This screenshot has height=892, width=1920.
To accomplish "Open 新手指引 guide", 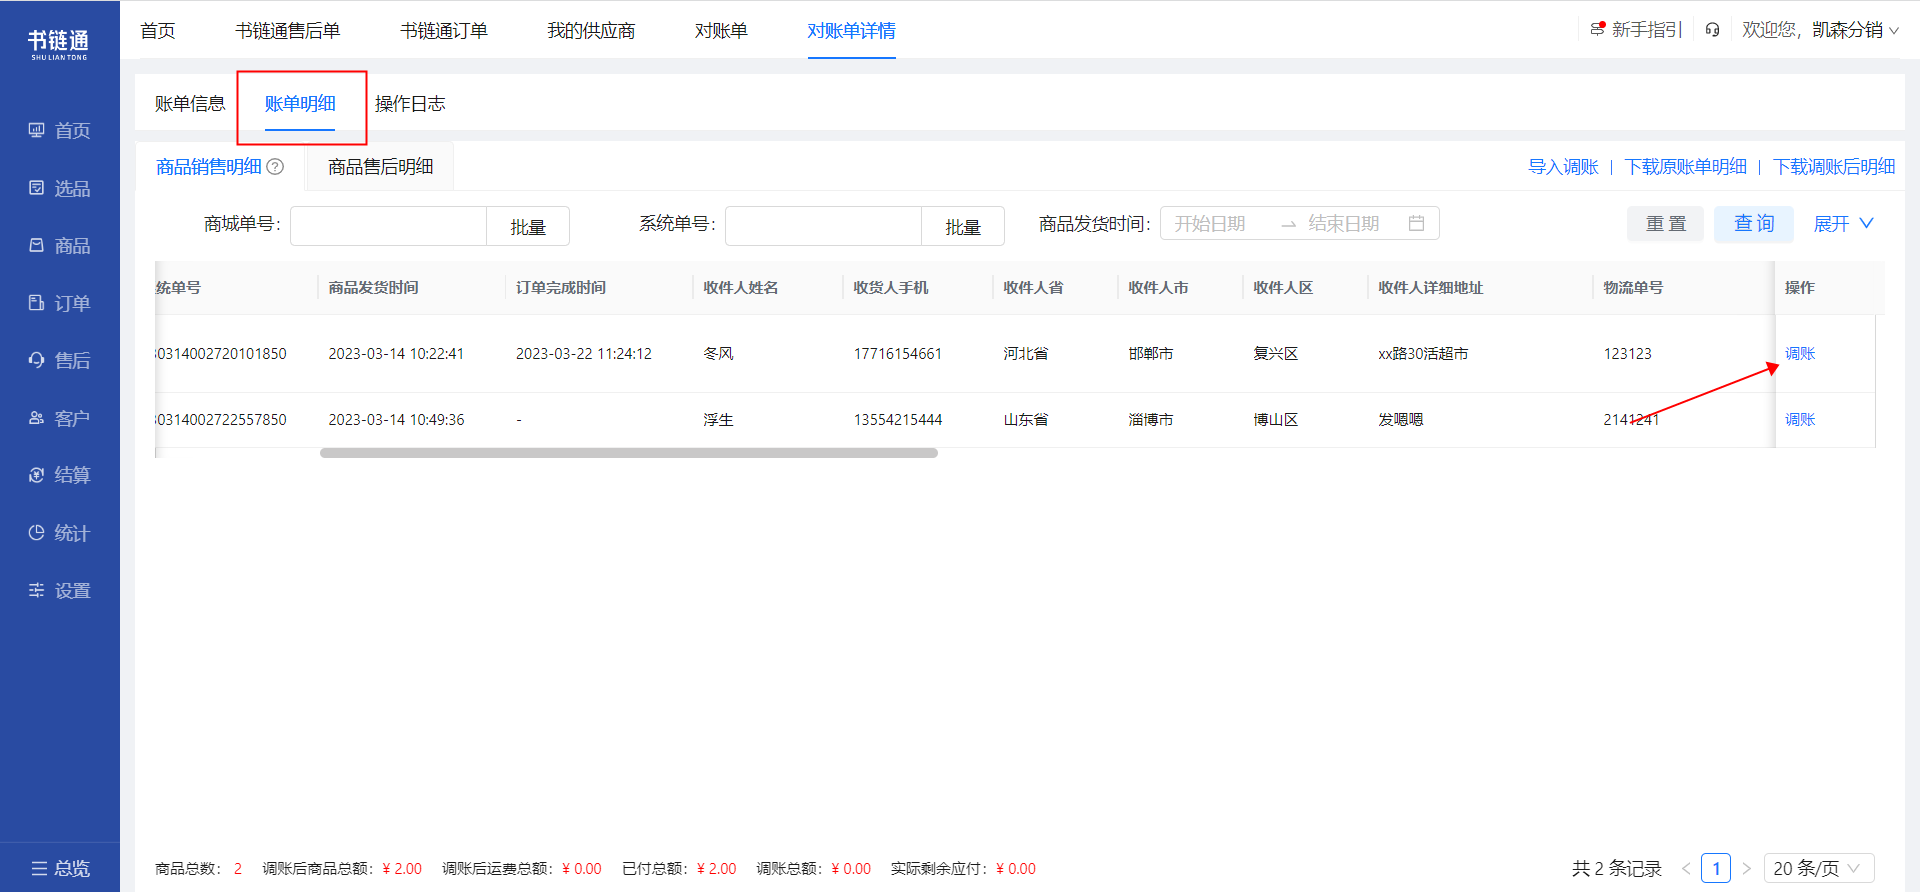I will click(1637, 30).
